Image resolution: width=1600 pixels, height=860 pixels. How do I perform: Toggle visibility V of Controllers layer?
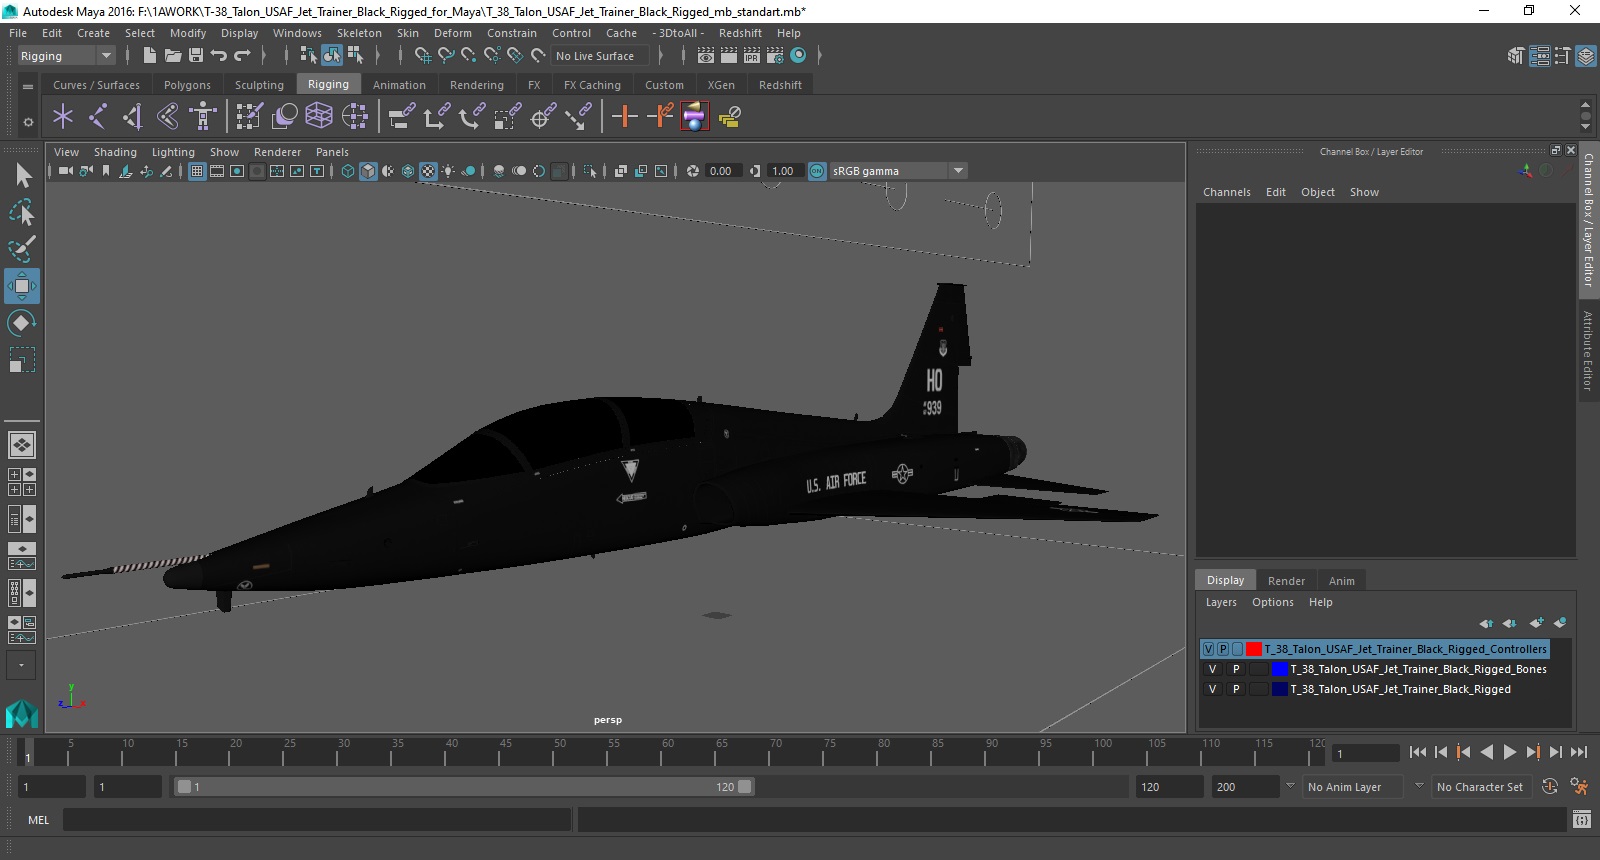pyautogui.click(x=1208, y=649)
